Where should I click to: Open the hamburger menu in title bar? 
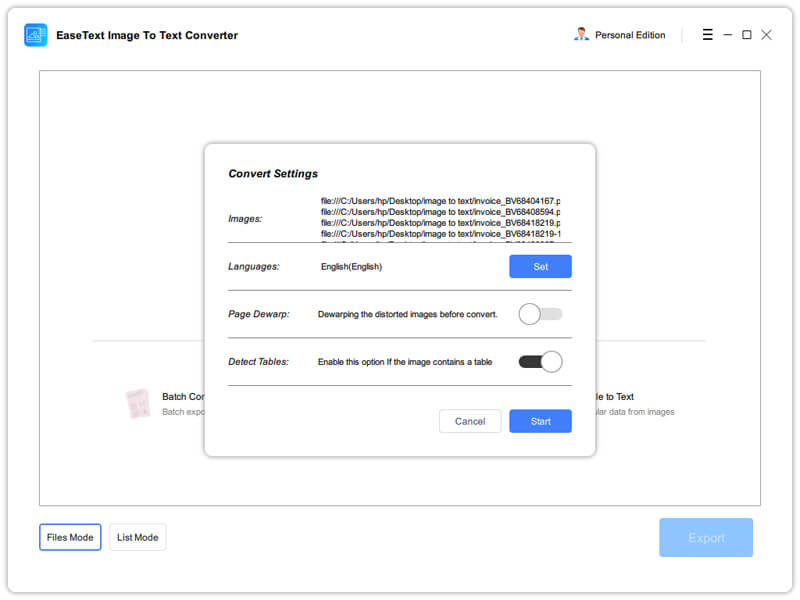coord(707,35)
